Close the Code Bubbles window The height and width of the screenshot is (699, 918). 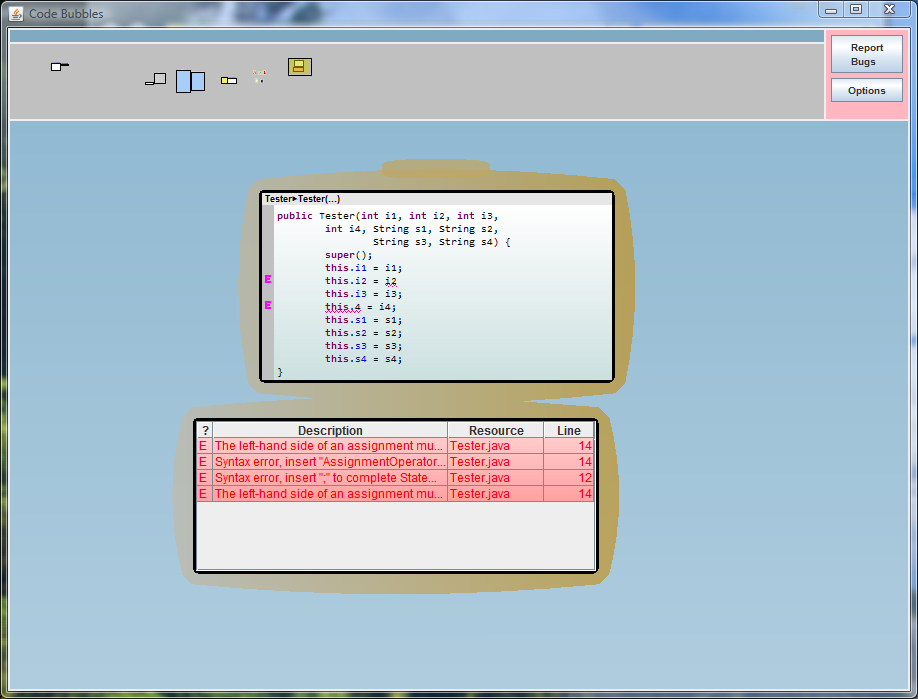click(889, 9)
